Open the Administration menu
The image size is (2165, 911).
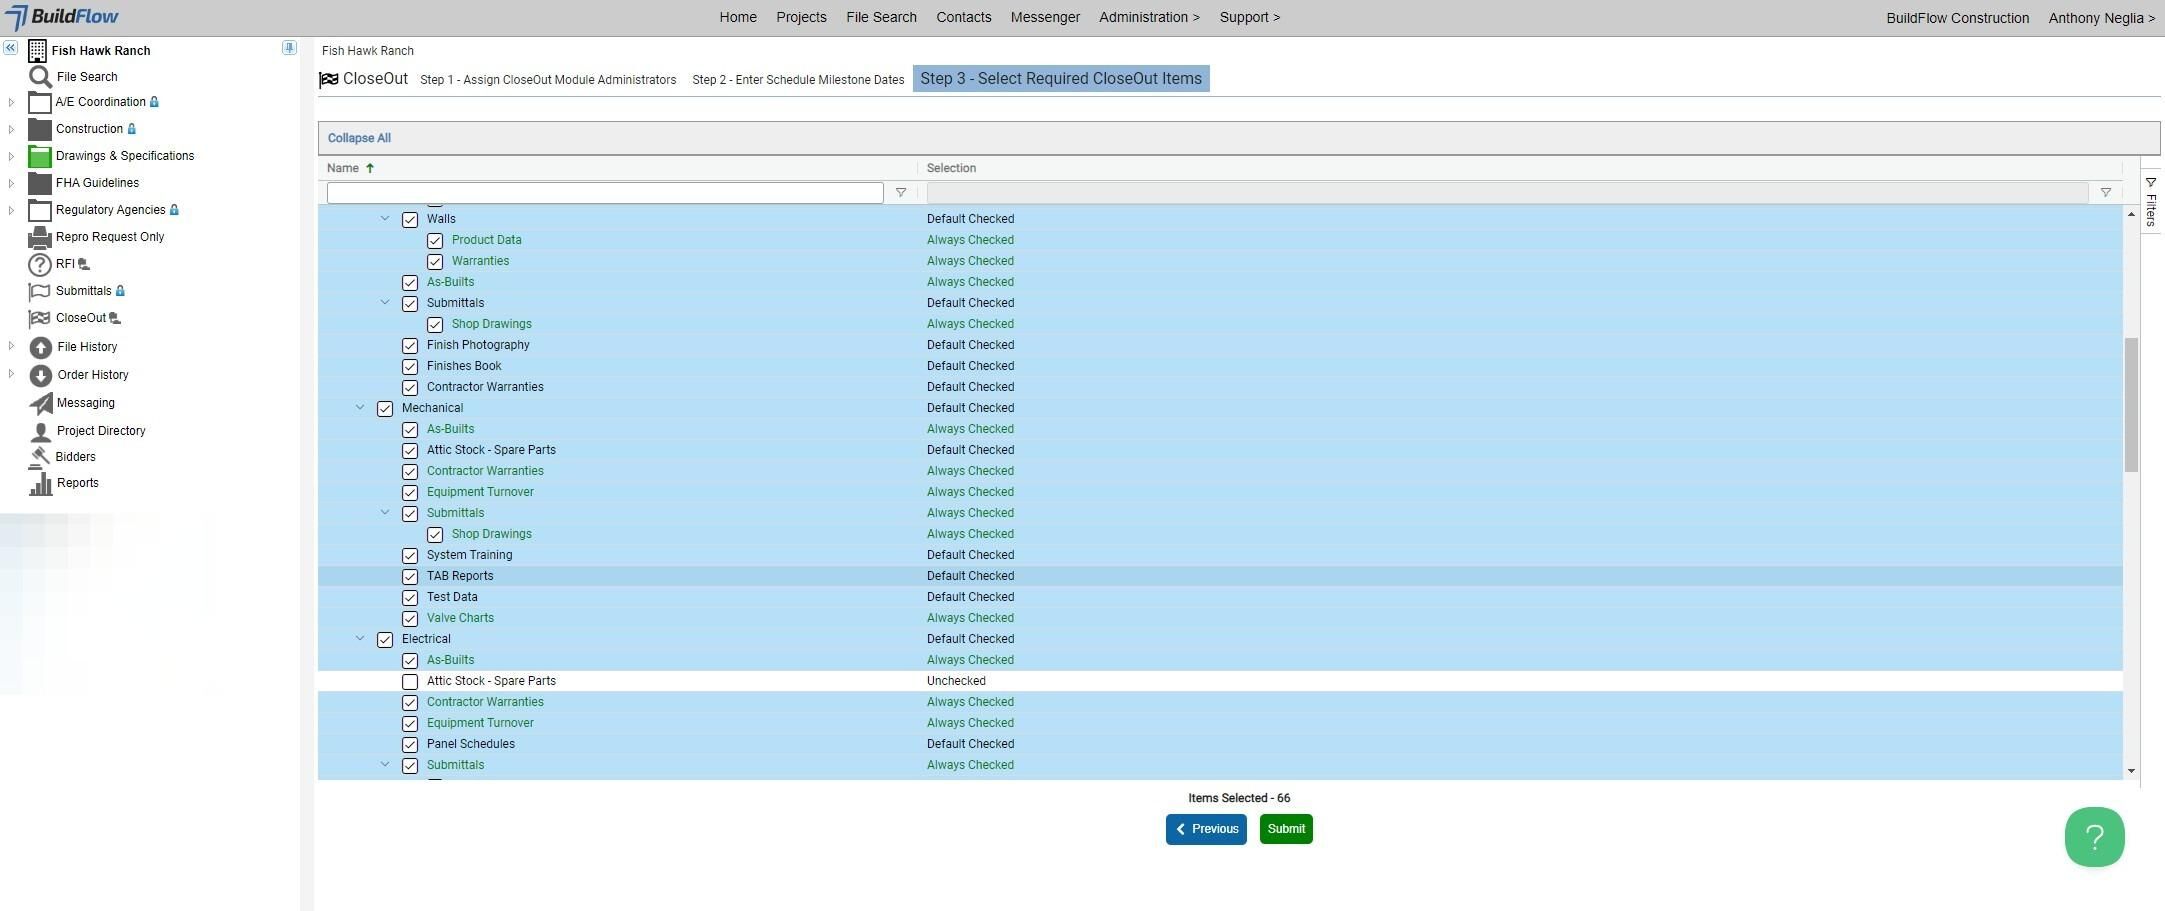tap(1149, 17)
